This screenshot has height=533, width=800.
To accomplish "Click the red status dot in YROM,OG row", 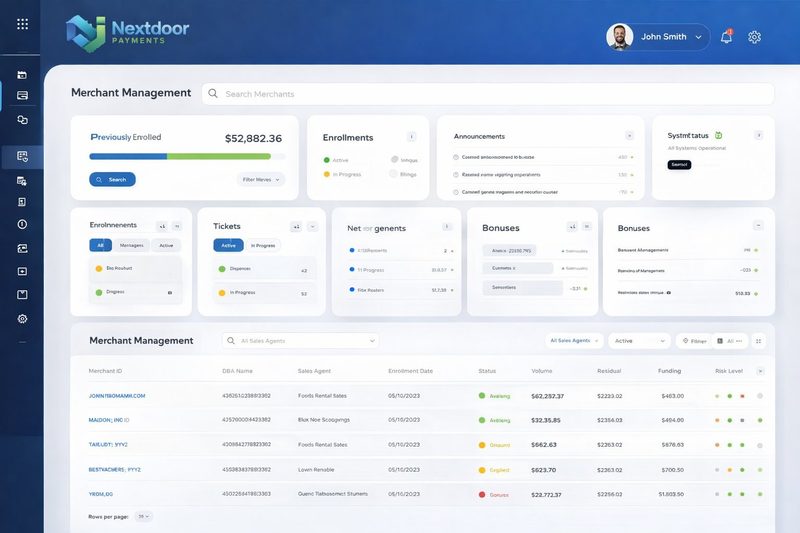I will pyautogui.click(x=482, y=494).
